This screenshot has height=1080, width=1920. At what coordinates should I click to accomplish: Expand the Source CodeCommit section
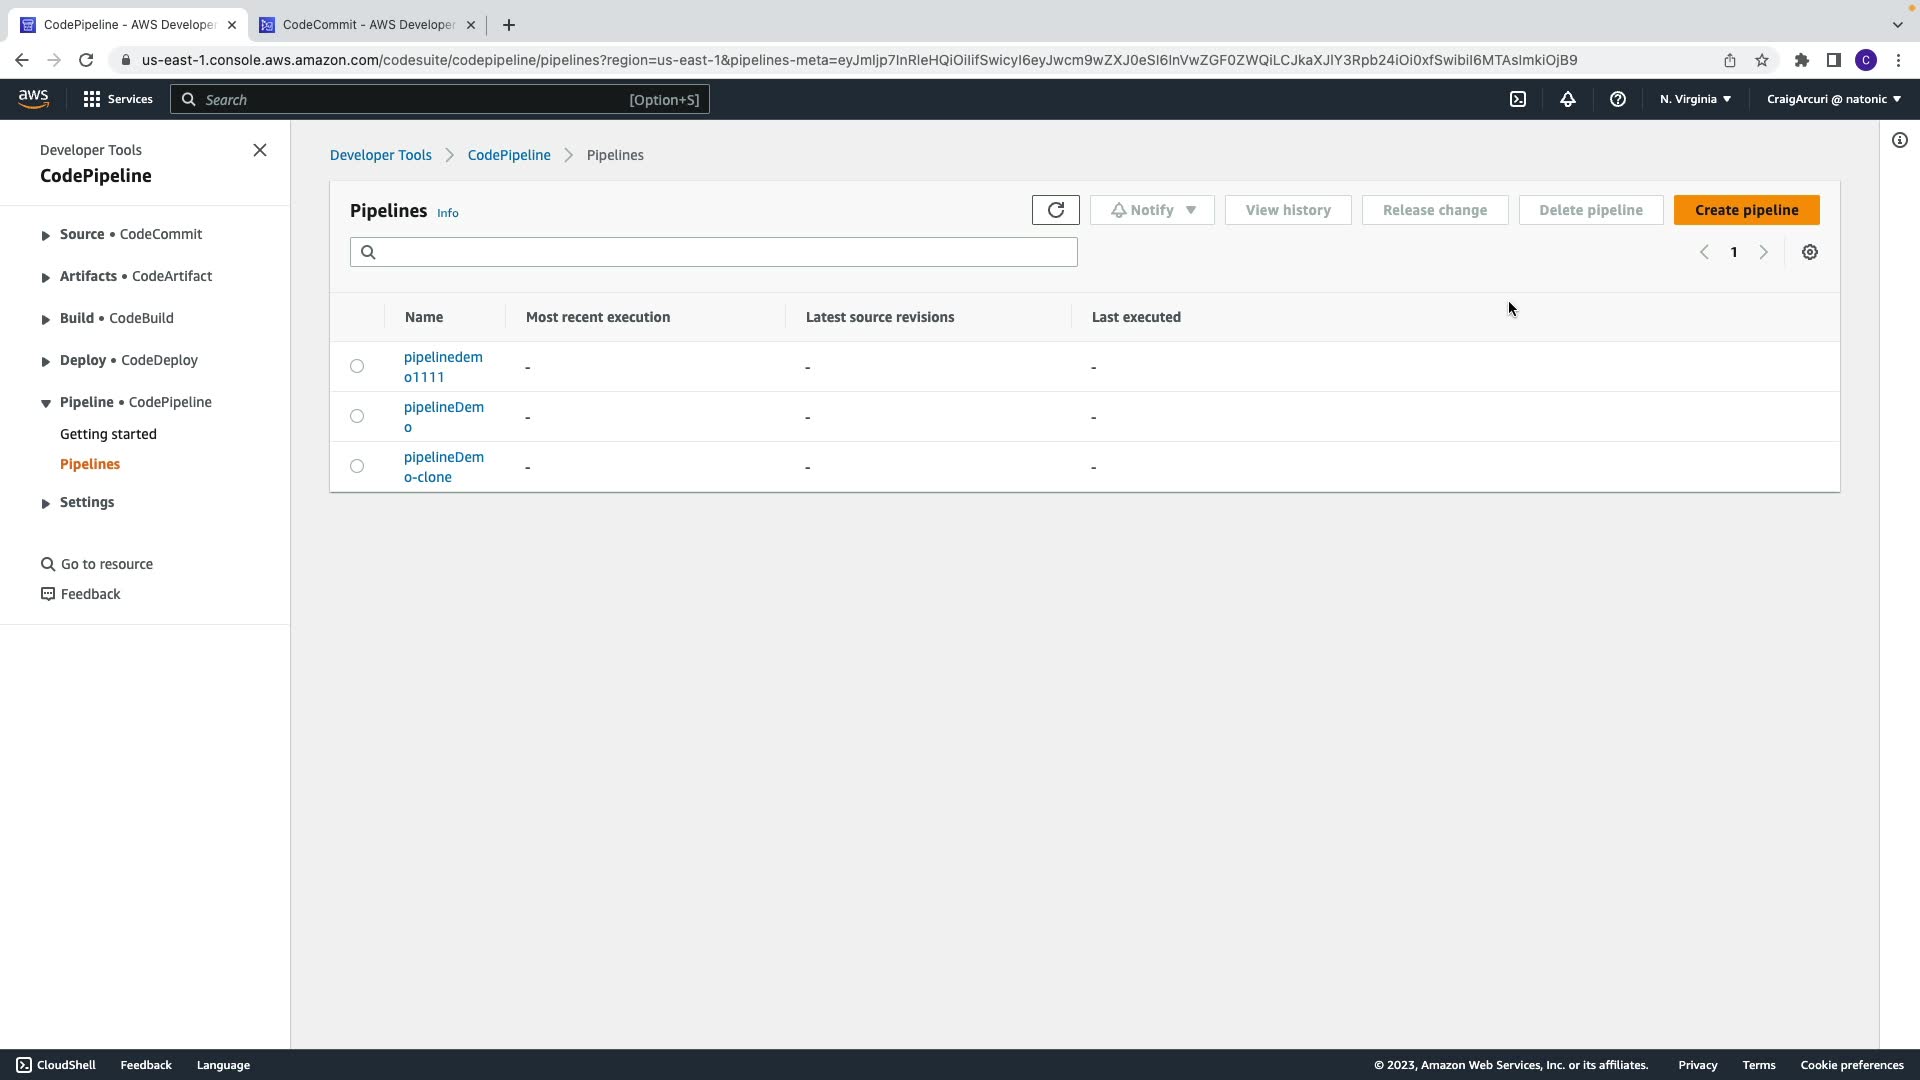(46, 235)
